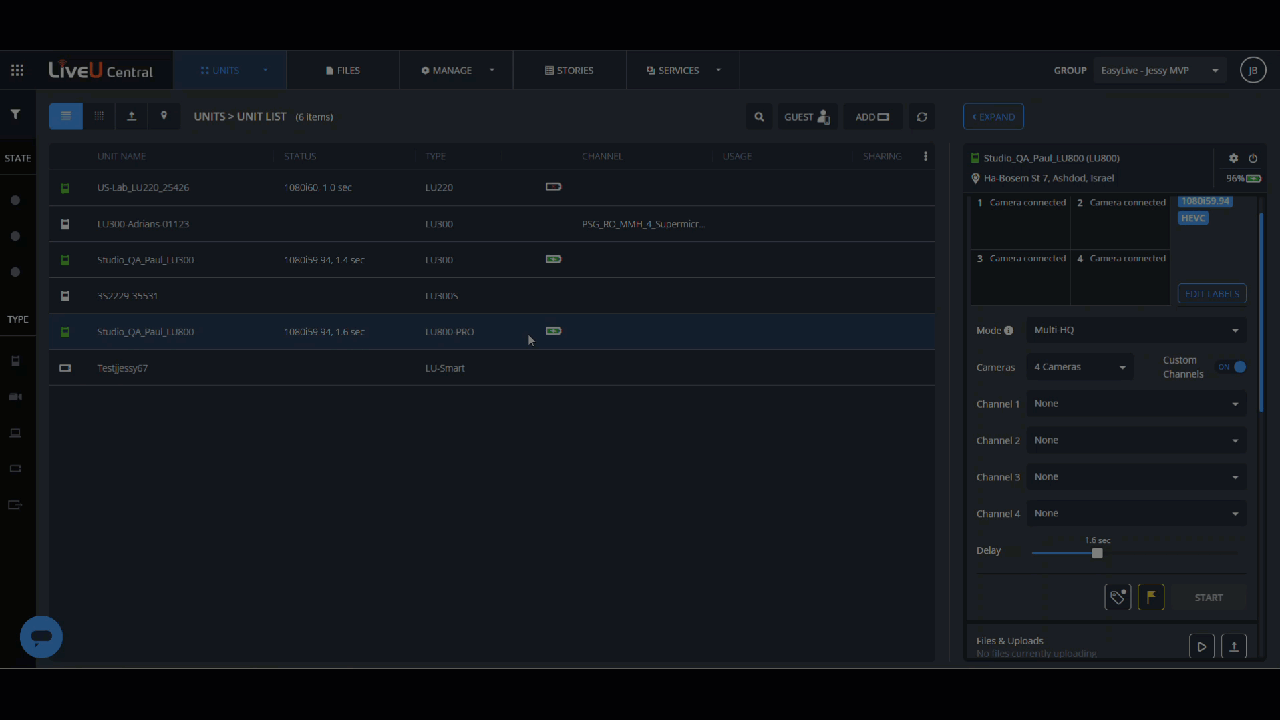
Task: Sort by Status column header
Action: click(x=300, y=156)
